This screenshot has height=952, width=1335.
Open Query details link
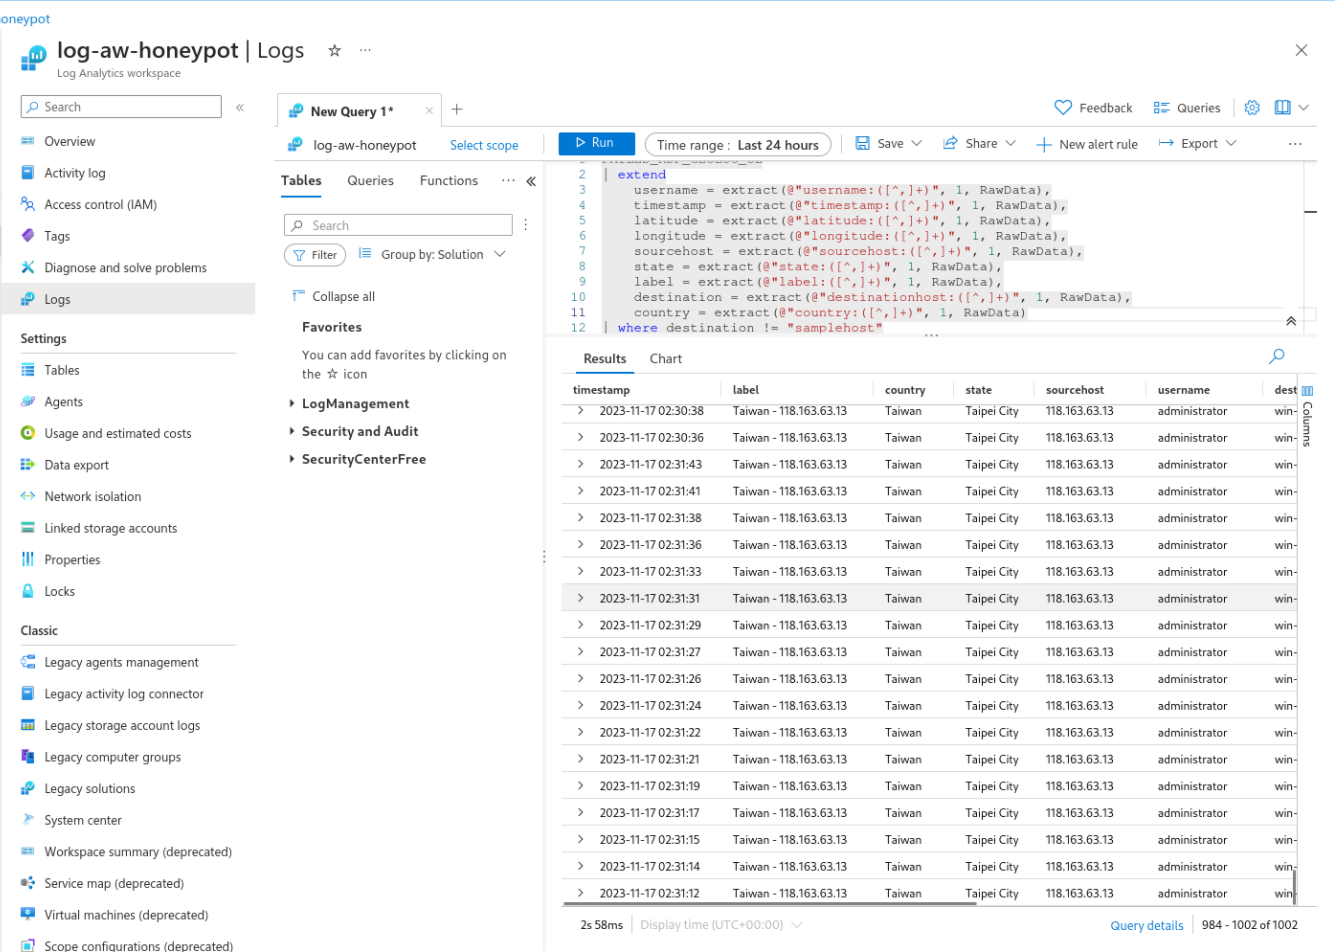1147,926
